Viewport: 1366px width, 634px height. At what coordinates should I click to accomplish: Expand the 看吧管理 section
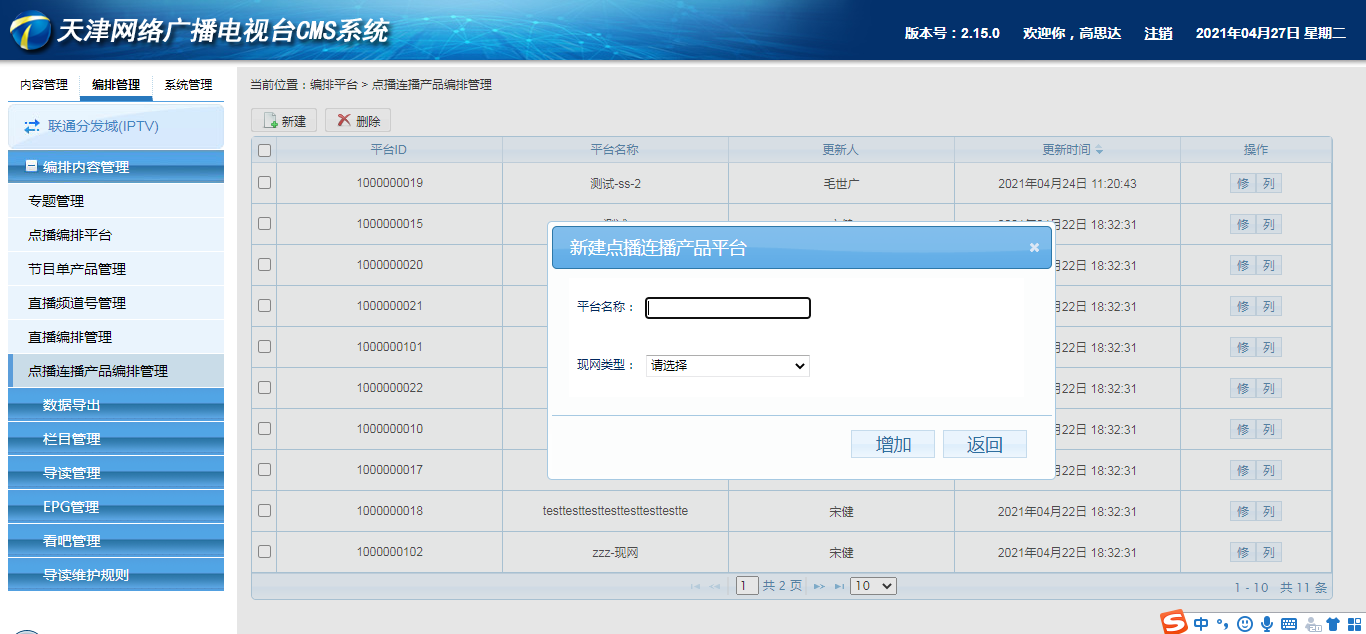pyautogui.click(x=116, y=541)
